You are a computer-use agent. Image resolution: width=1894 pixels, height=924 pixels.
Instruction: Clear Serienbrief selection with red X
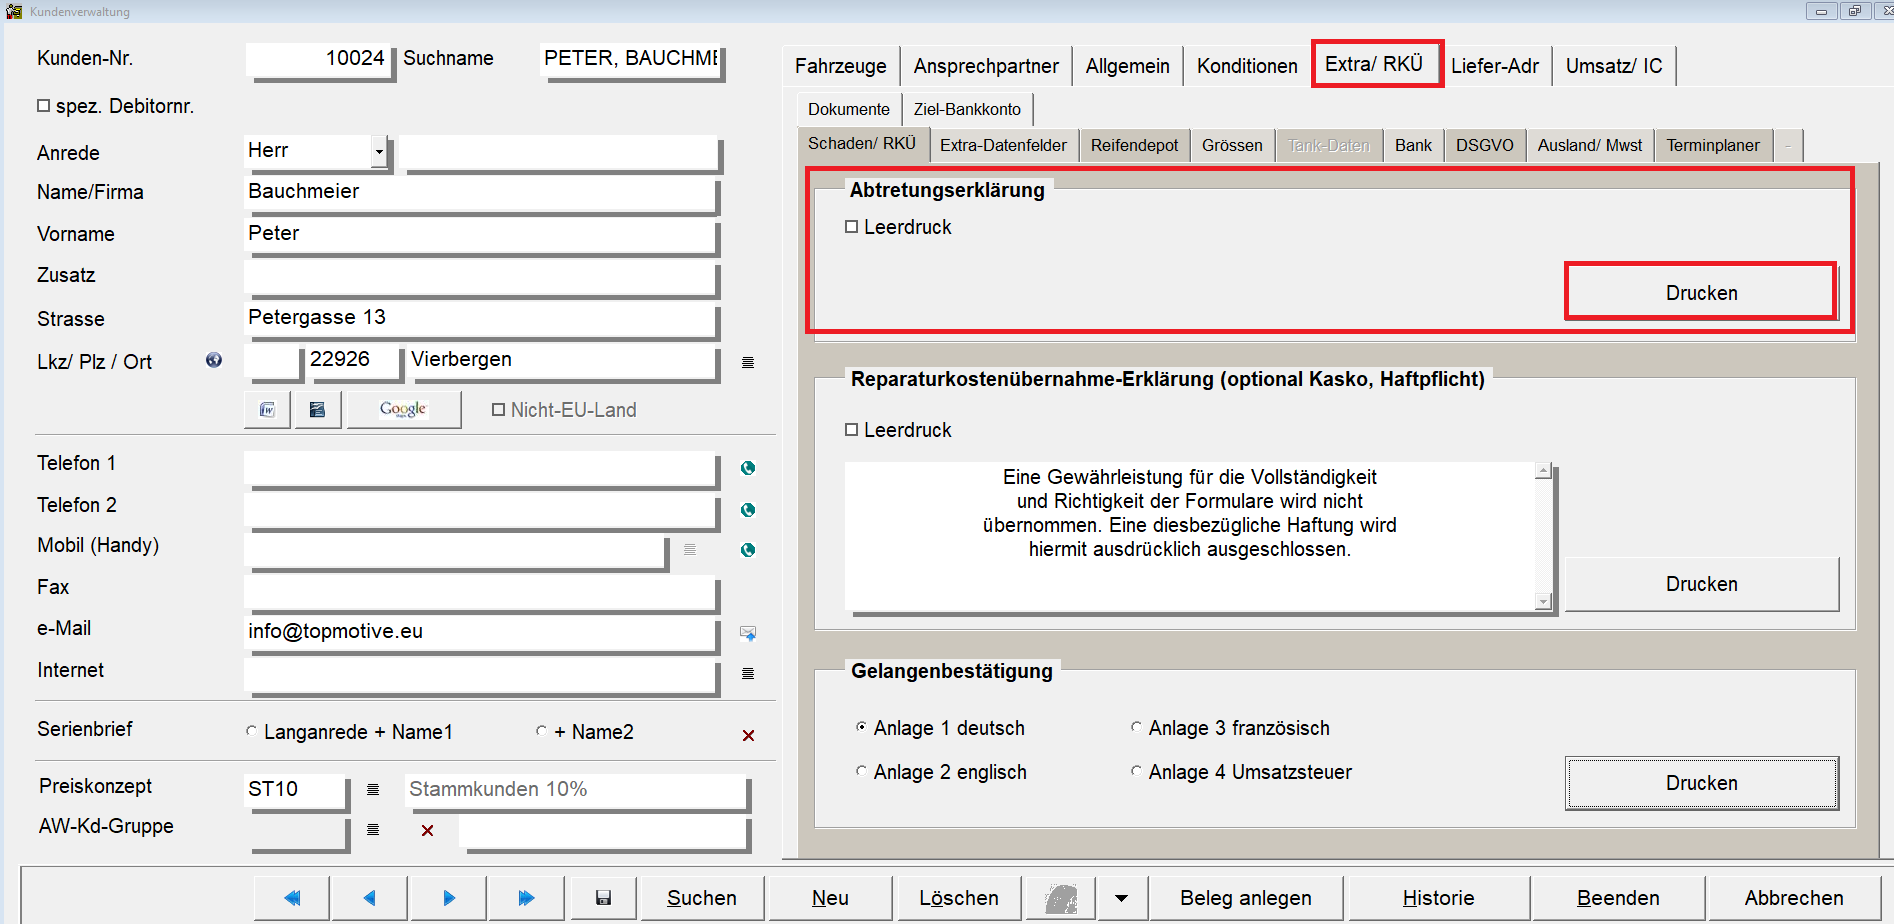[748, 735]
